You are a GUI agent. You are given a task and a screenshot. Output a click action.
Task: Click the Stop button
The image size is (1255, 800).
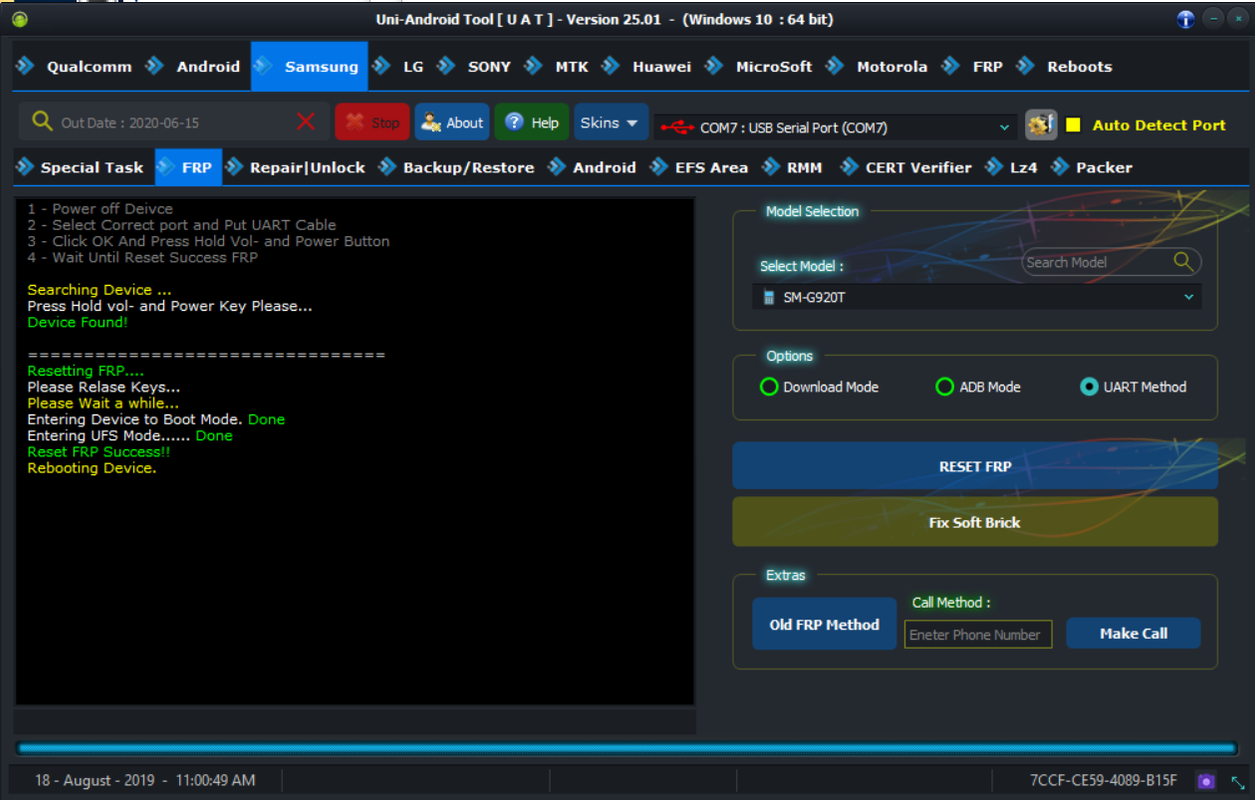tap(372, 122)
